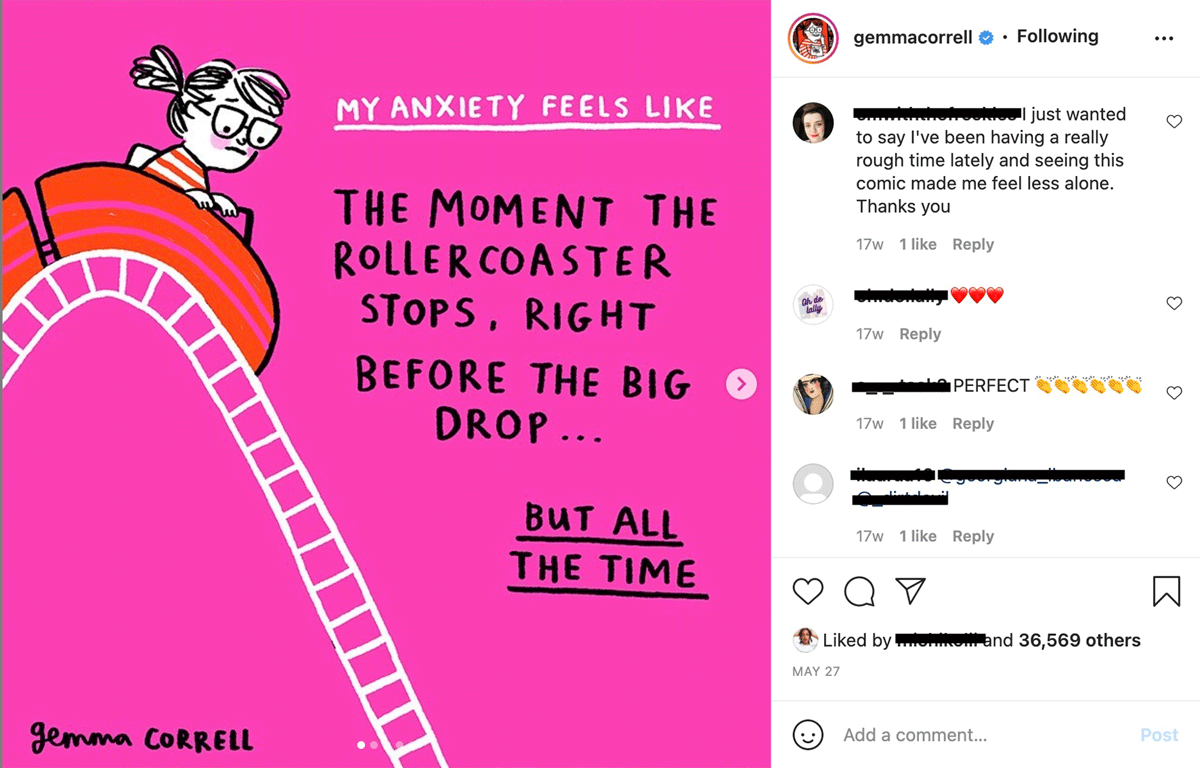1200x768 pixels.
Task: Share post via paper plane icon
Action: (910, 591)
